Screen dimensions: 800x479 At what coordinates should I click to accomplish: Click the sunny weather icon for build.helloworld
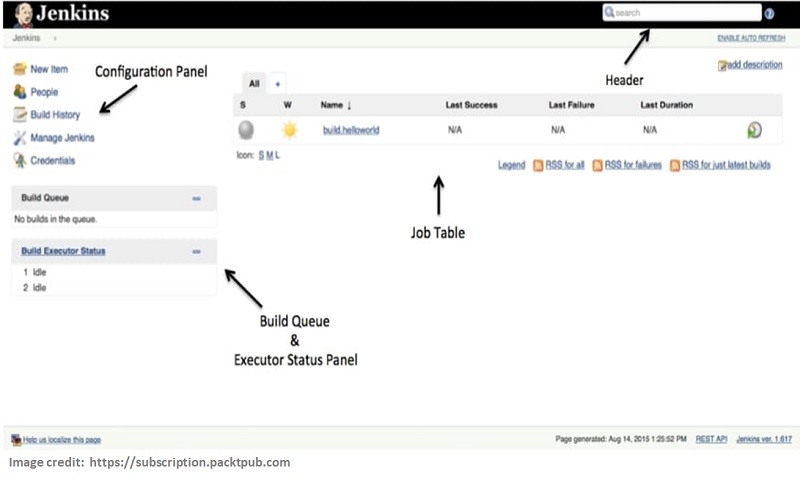[290, 130]
